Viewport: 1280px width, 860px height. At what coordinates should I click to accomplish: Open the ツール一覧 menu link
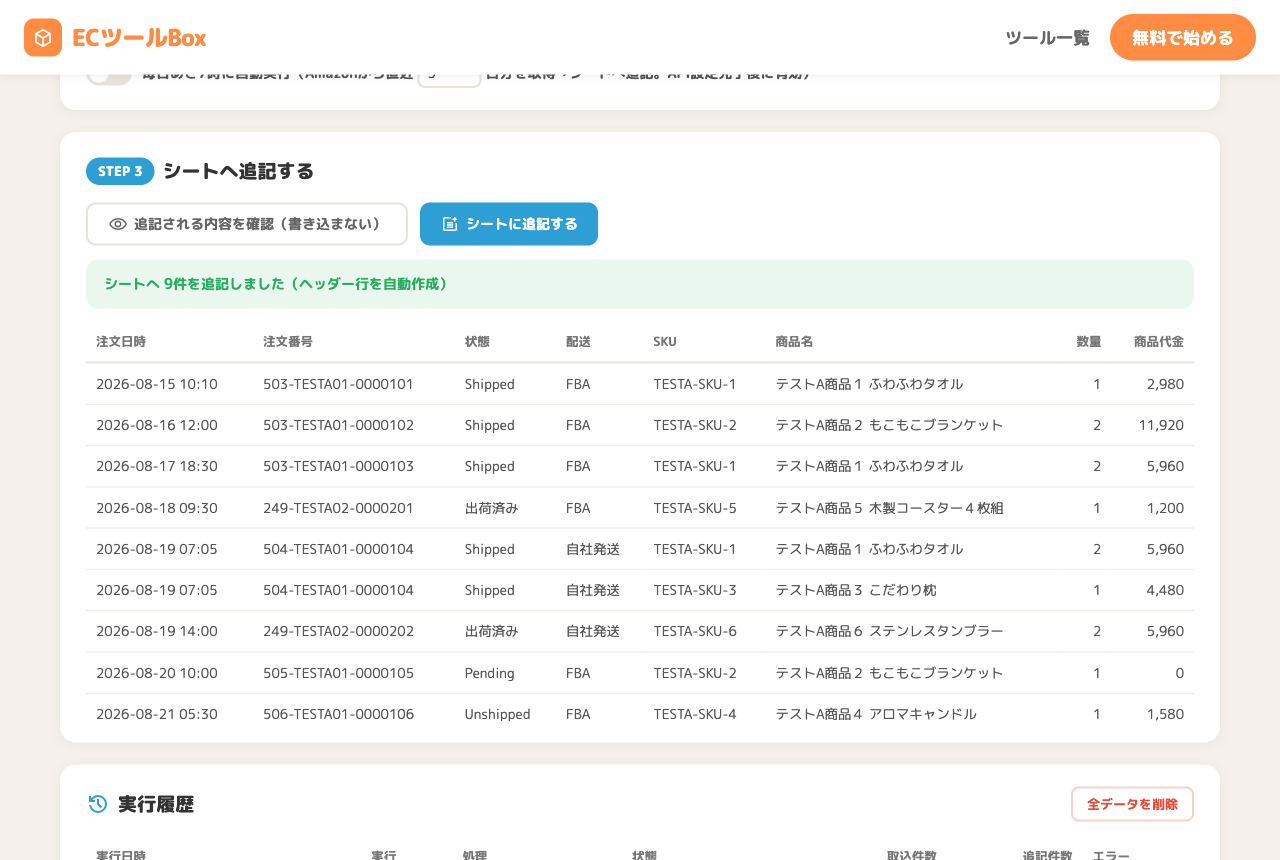(1047, 38)
